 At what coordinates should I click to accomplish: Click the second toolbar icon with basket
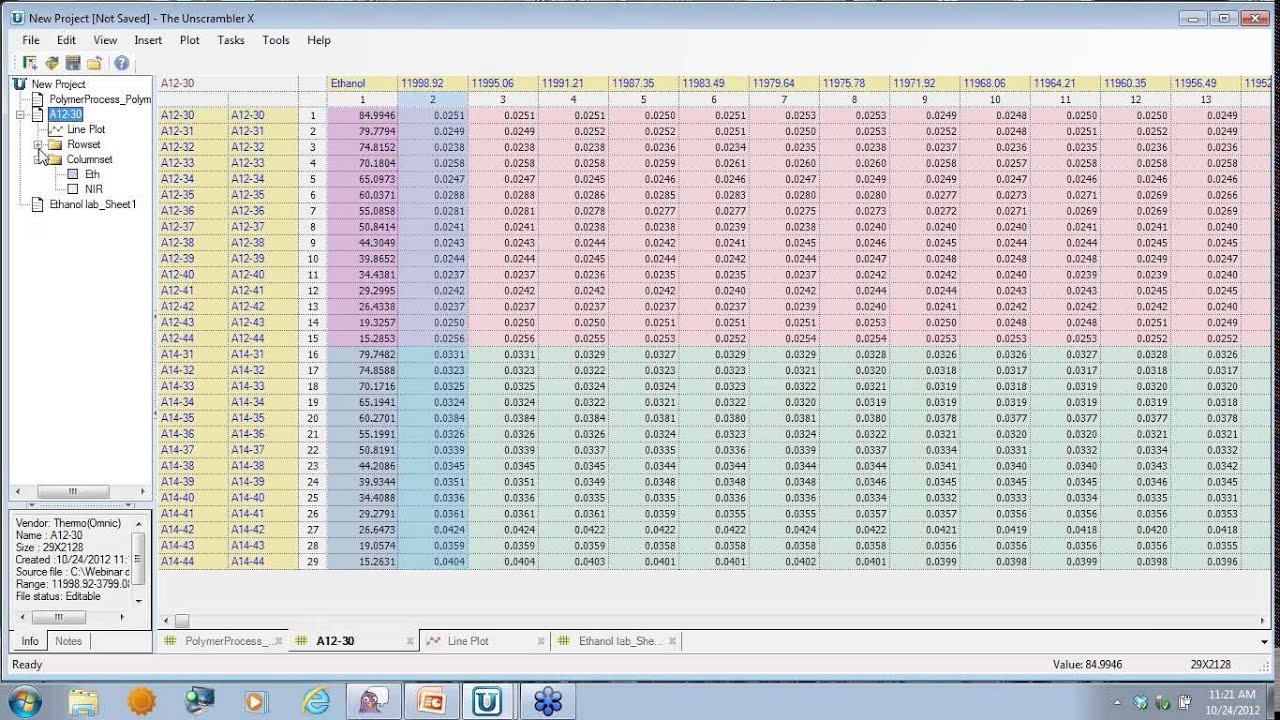point(52,63)
